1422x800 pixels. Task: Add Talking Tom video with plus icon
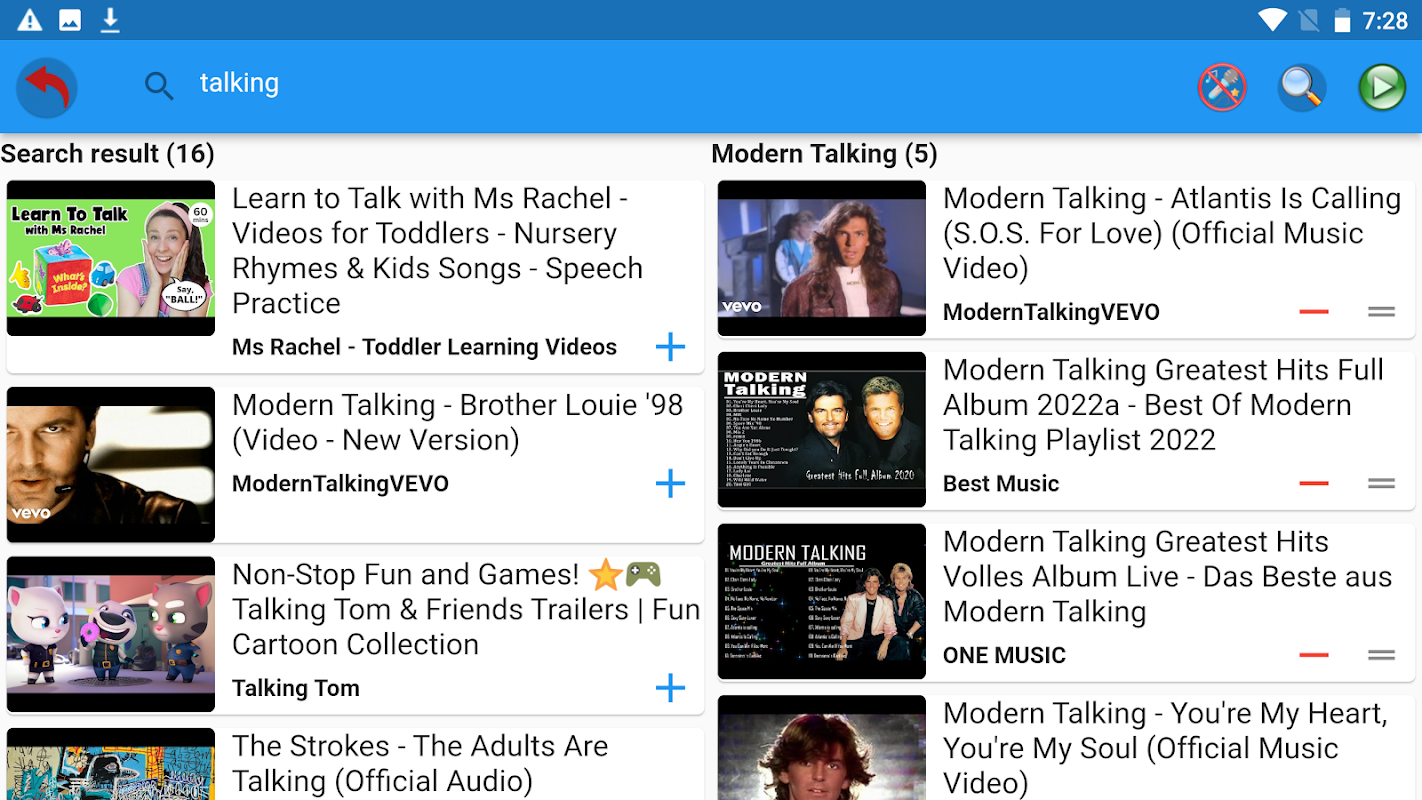click(670, 688)
